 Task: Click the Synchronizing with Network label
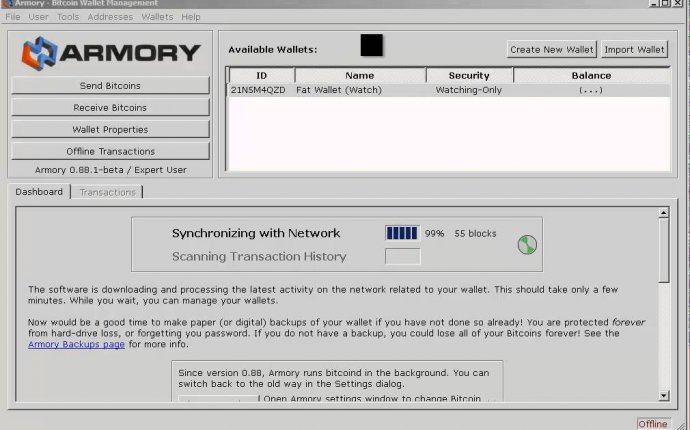point(256,233)
